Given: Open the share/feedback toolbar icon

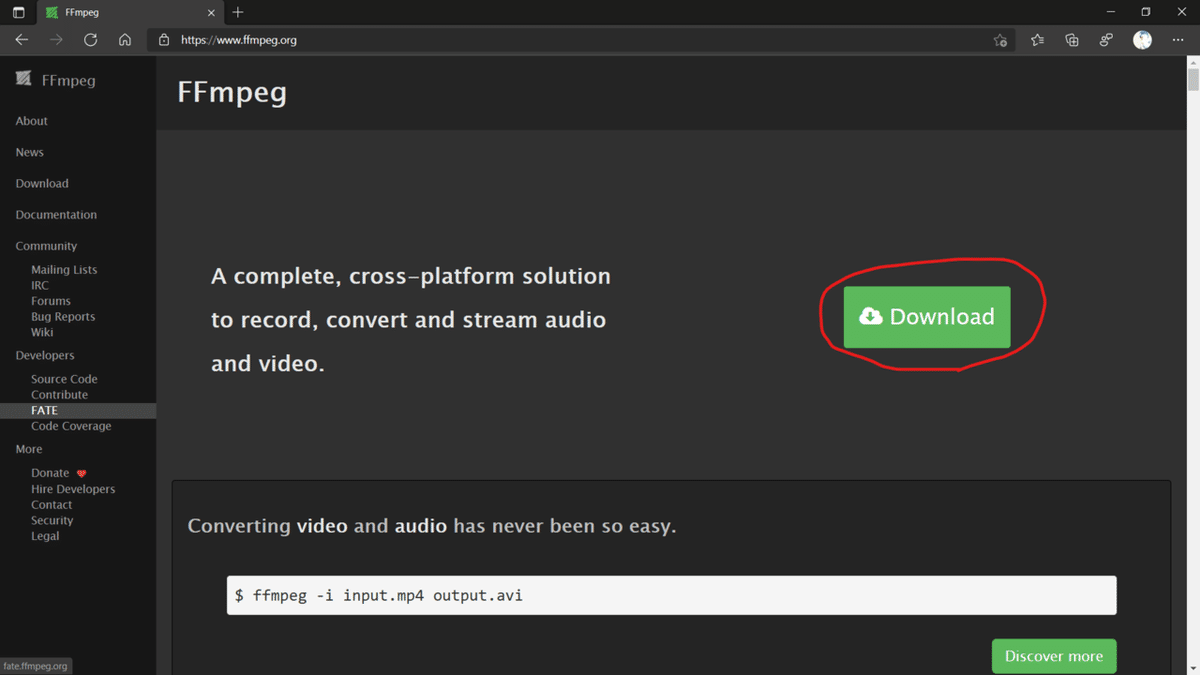Looking at the screenshot, I should click(x=1106, y=40).
